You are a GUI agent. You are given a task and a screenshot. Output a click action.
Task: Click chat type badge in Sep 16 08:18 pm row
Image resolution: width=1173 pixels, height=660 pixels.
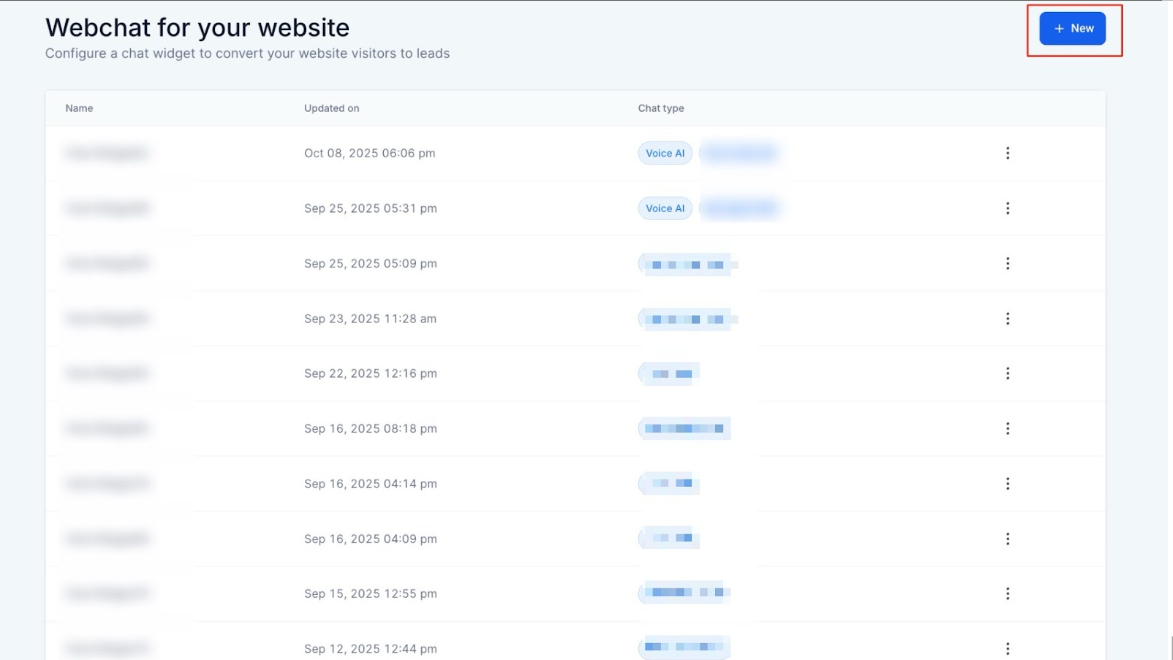pos(684,428)
